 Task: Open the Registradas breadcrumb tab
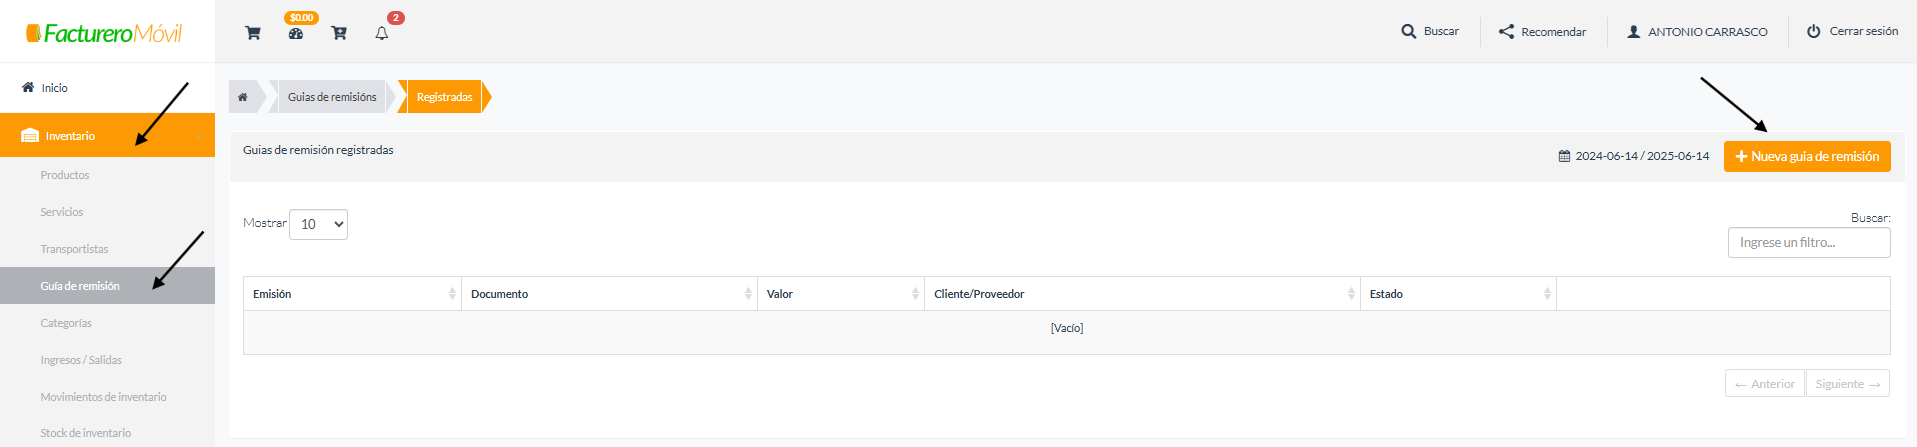click(444, 97)
